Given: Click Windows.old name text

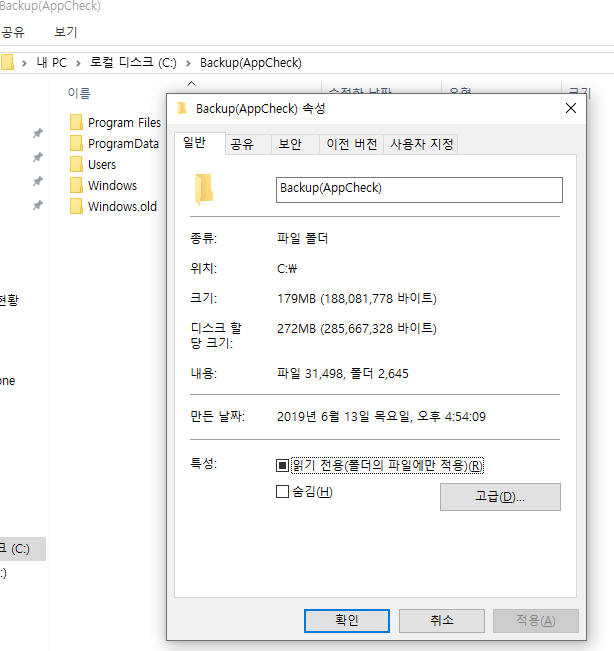Looking at the screenshot, I should 122,206.
